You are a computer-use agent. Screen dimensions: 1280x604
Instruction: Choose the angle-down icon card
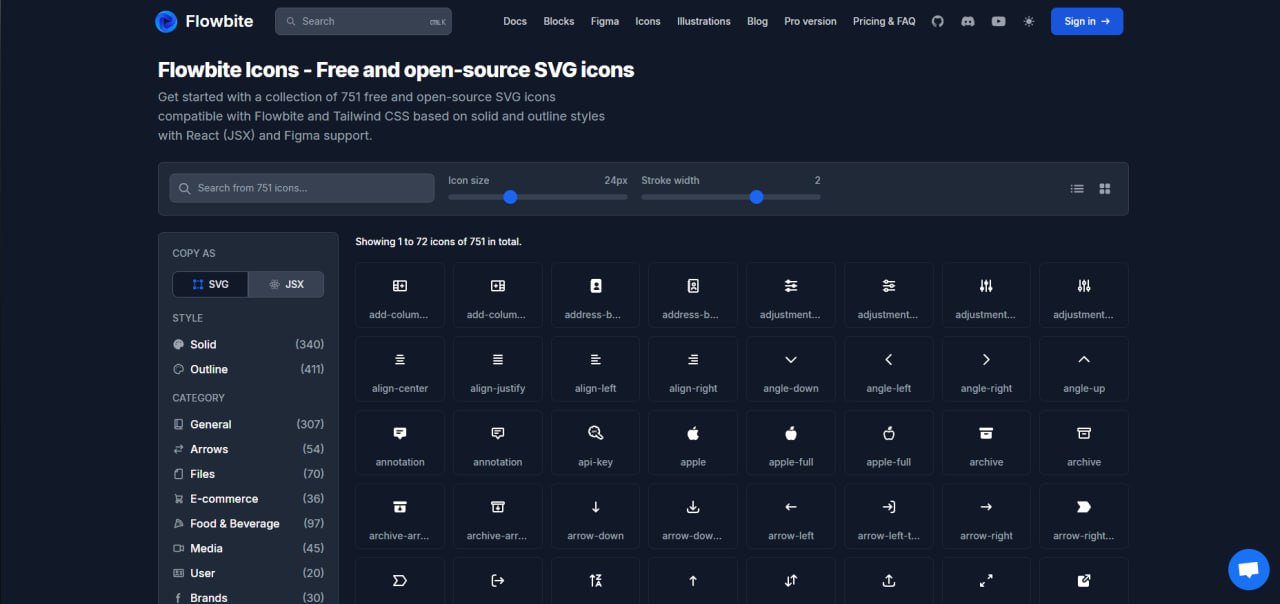click(791, 370)
